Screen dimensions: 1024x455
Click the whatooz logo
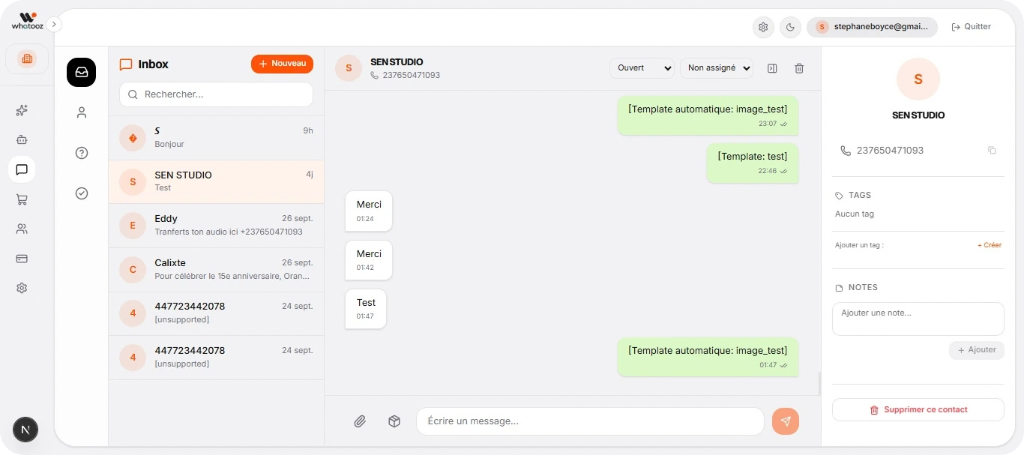27,21
